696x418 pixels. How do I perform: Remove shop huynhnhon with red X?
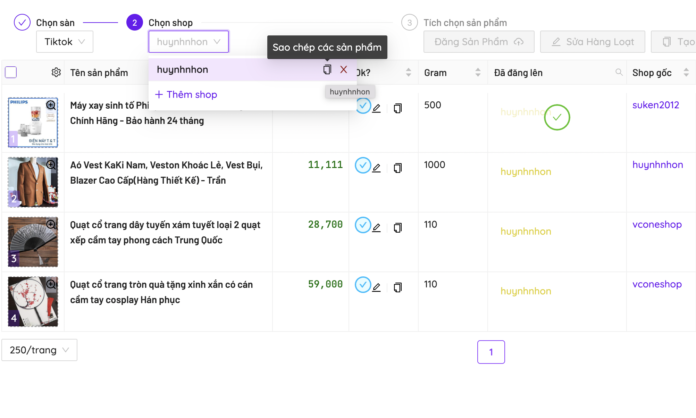click(344, 70)
